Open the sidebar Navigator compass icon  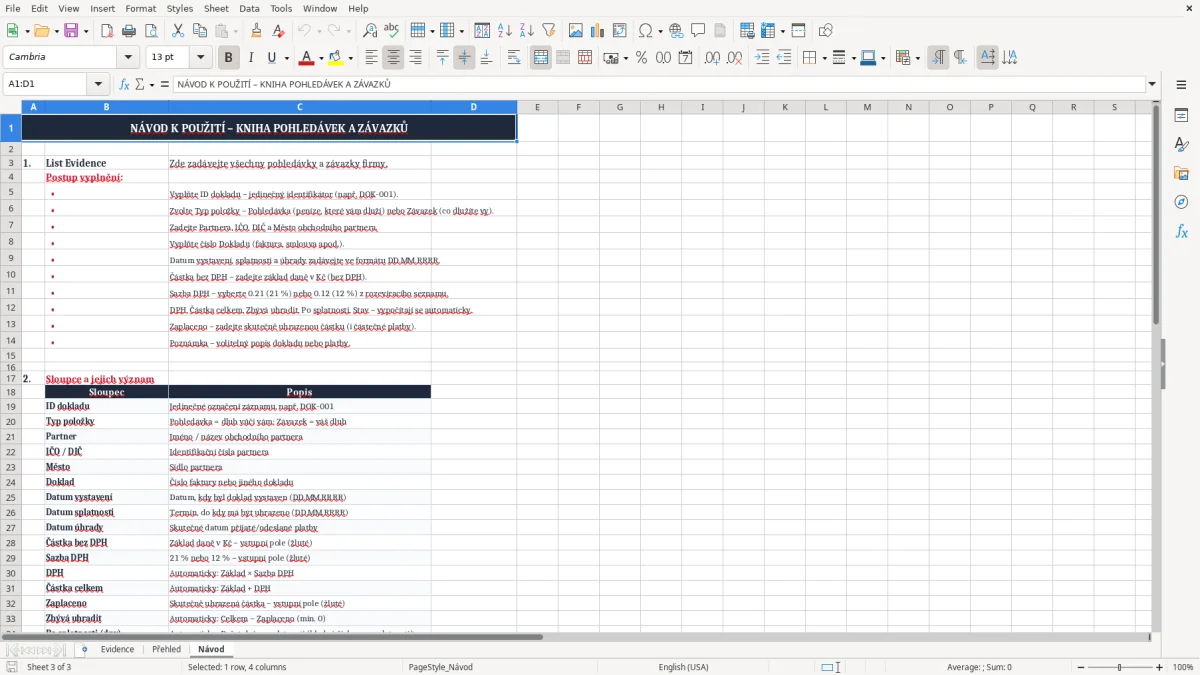(1181, 202)
